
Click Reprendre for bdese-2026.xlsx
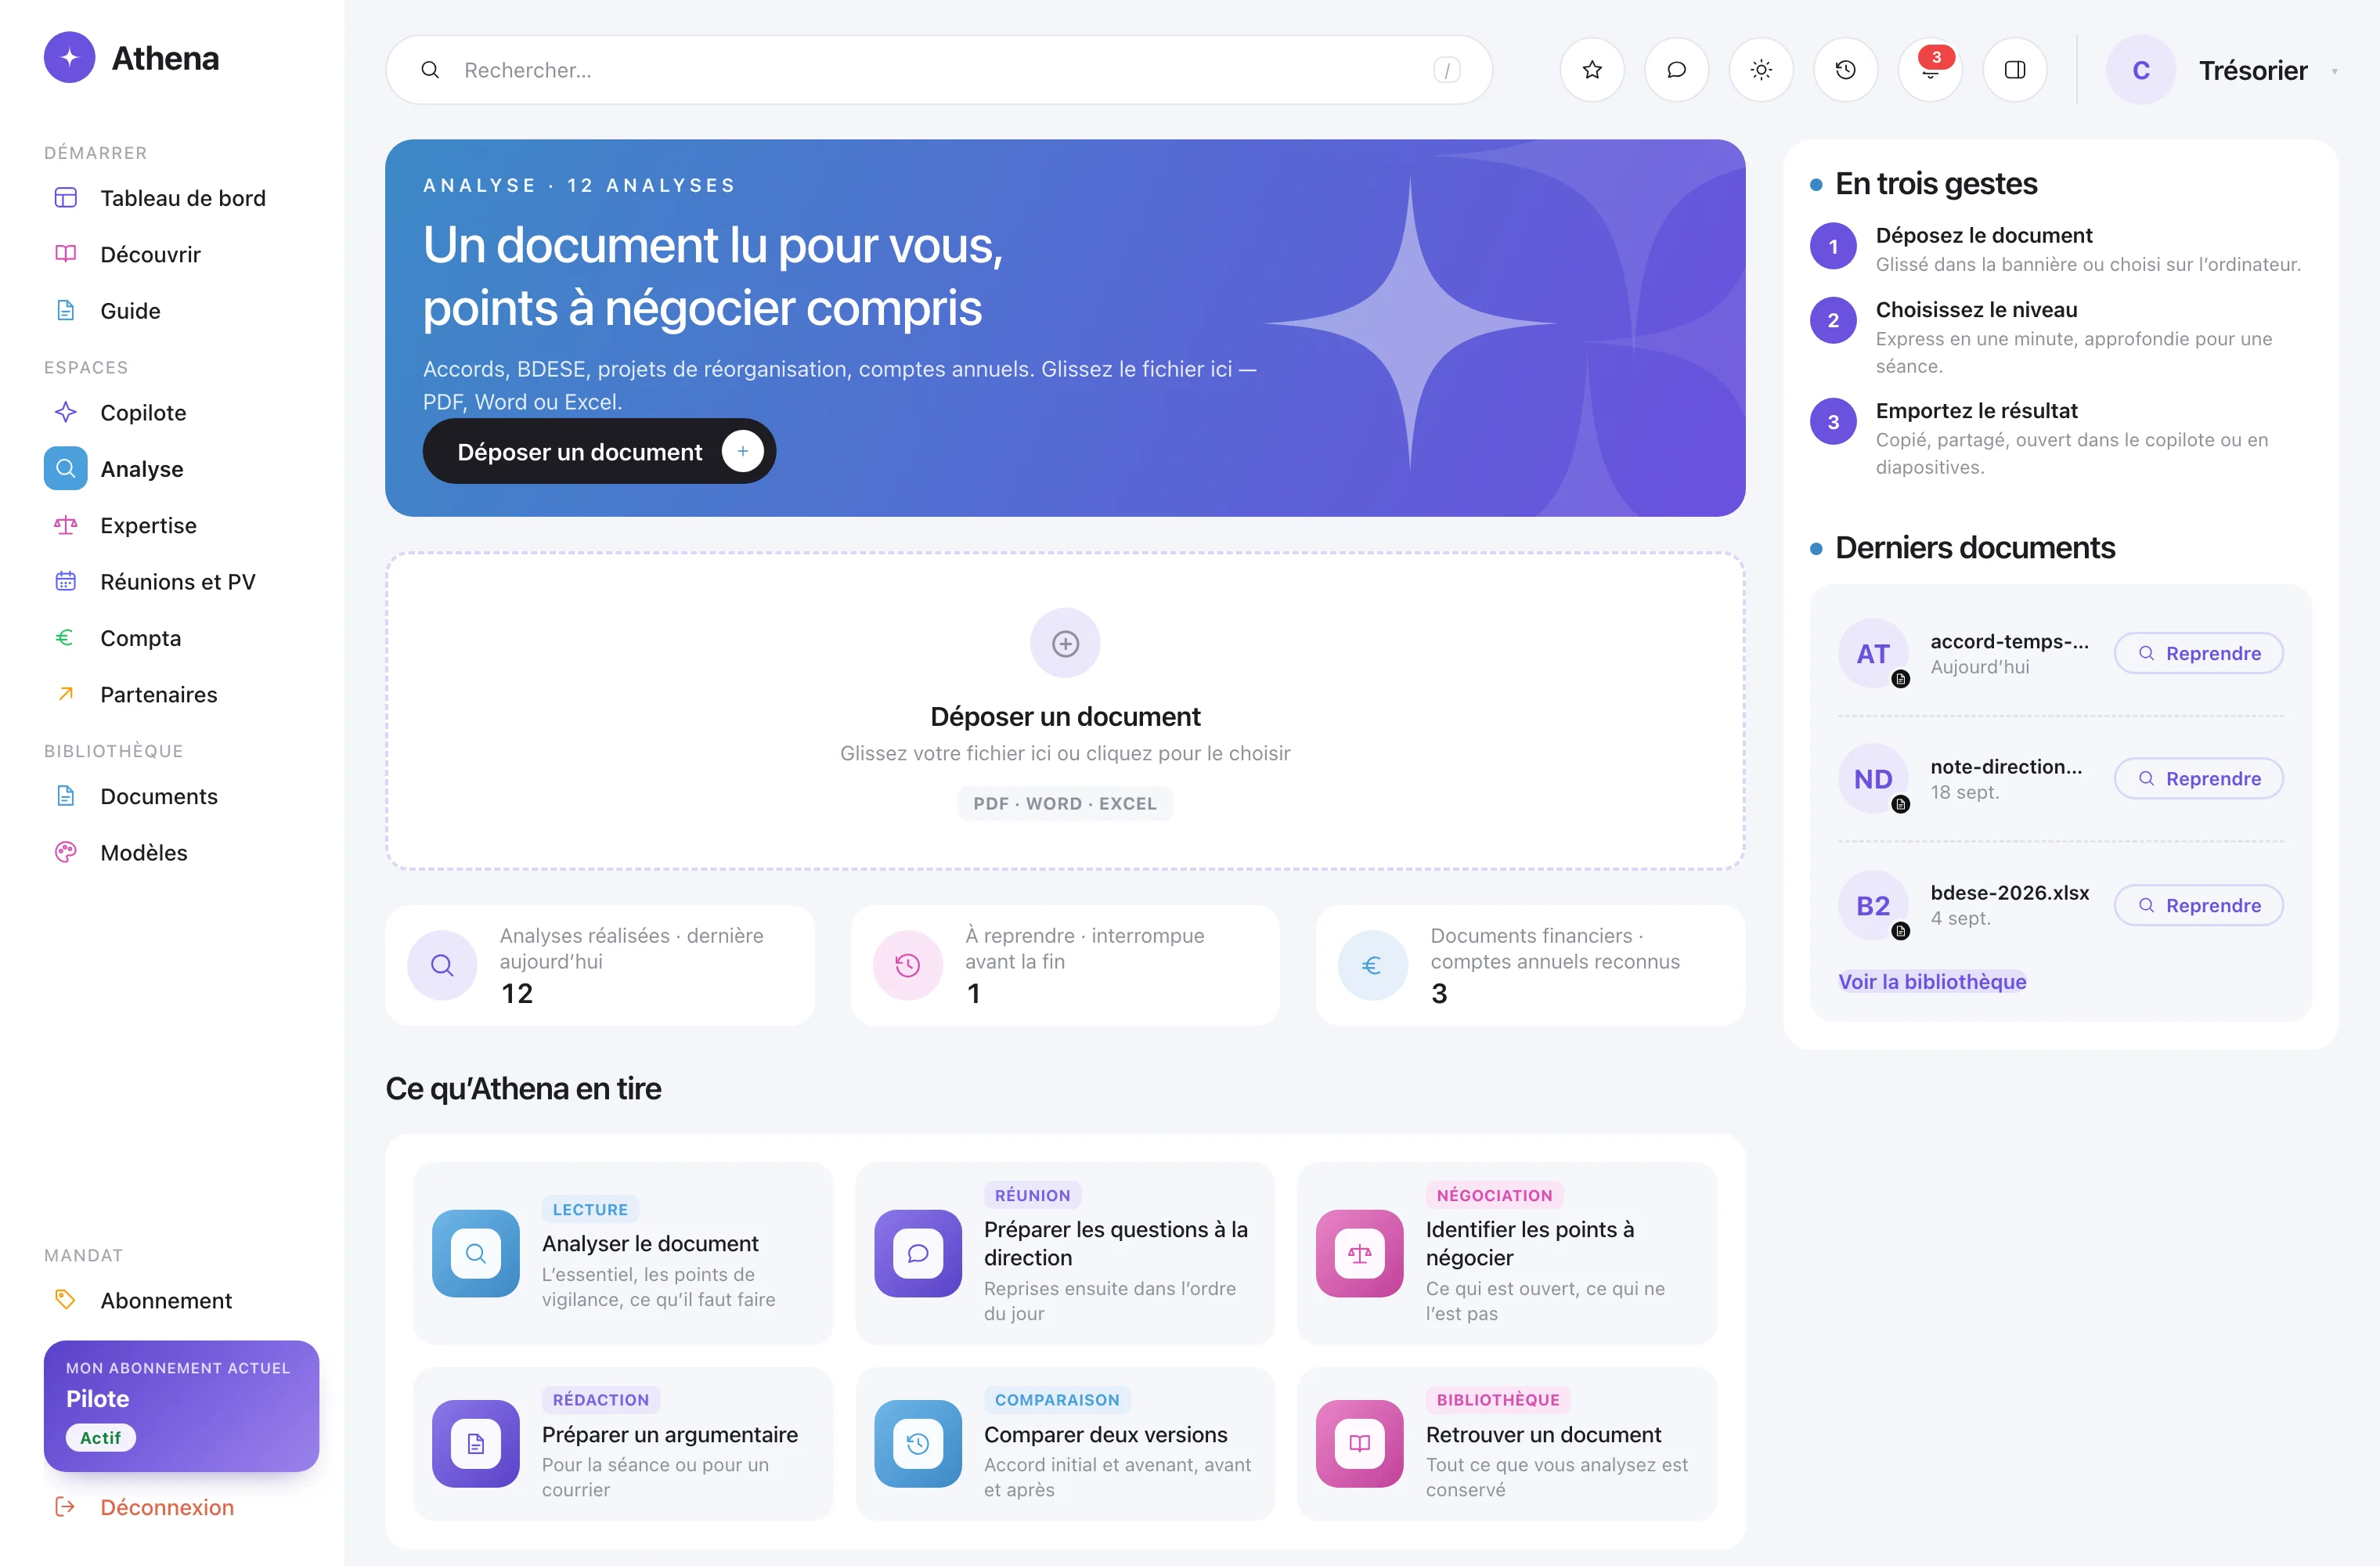2198,905
